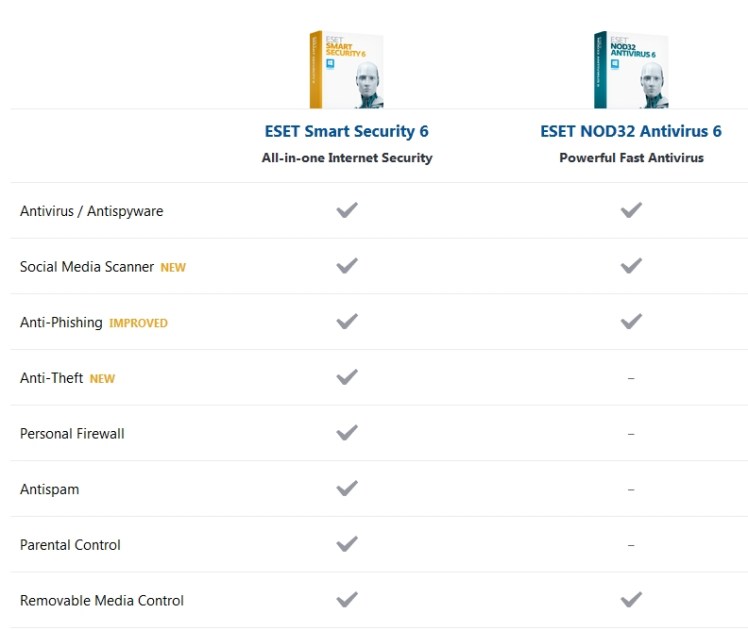Click the Personal Firewall feature label

coord(72,434)
